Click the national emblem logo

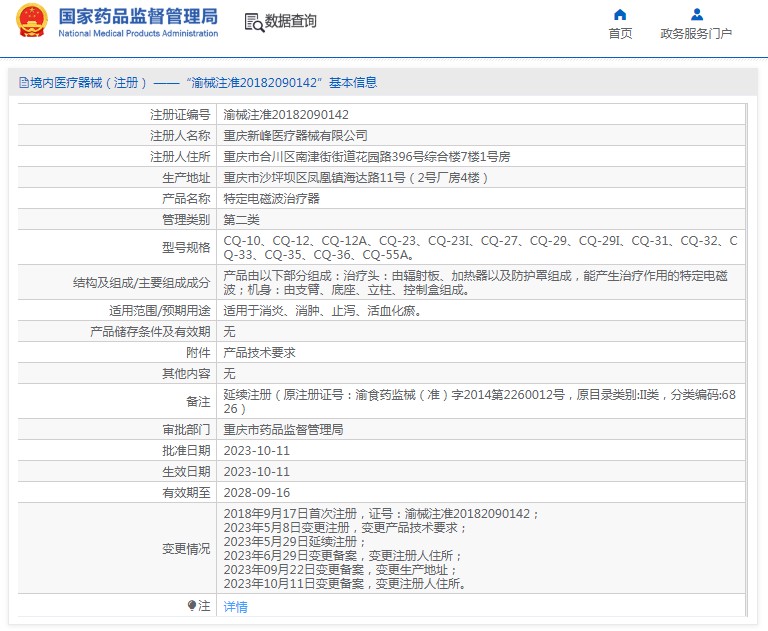pyautogui.click(x=32, y=21)
